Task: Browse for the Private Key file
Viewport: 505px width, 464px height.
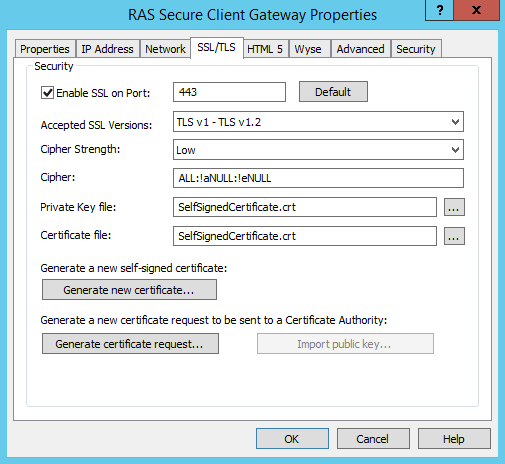Action: [x=454, y=207]
